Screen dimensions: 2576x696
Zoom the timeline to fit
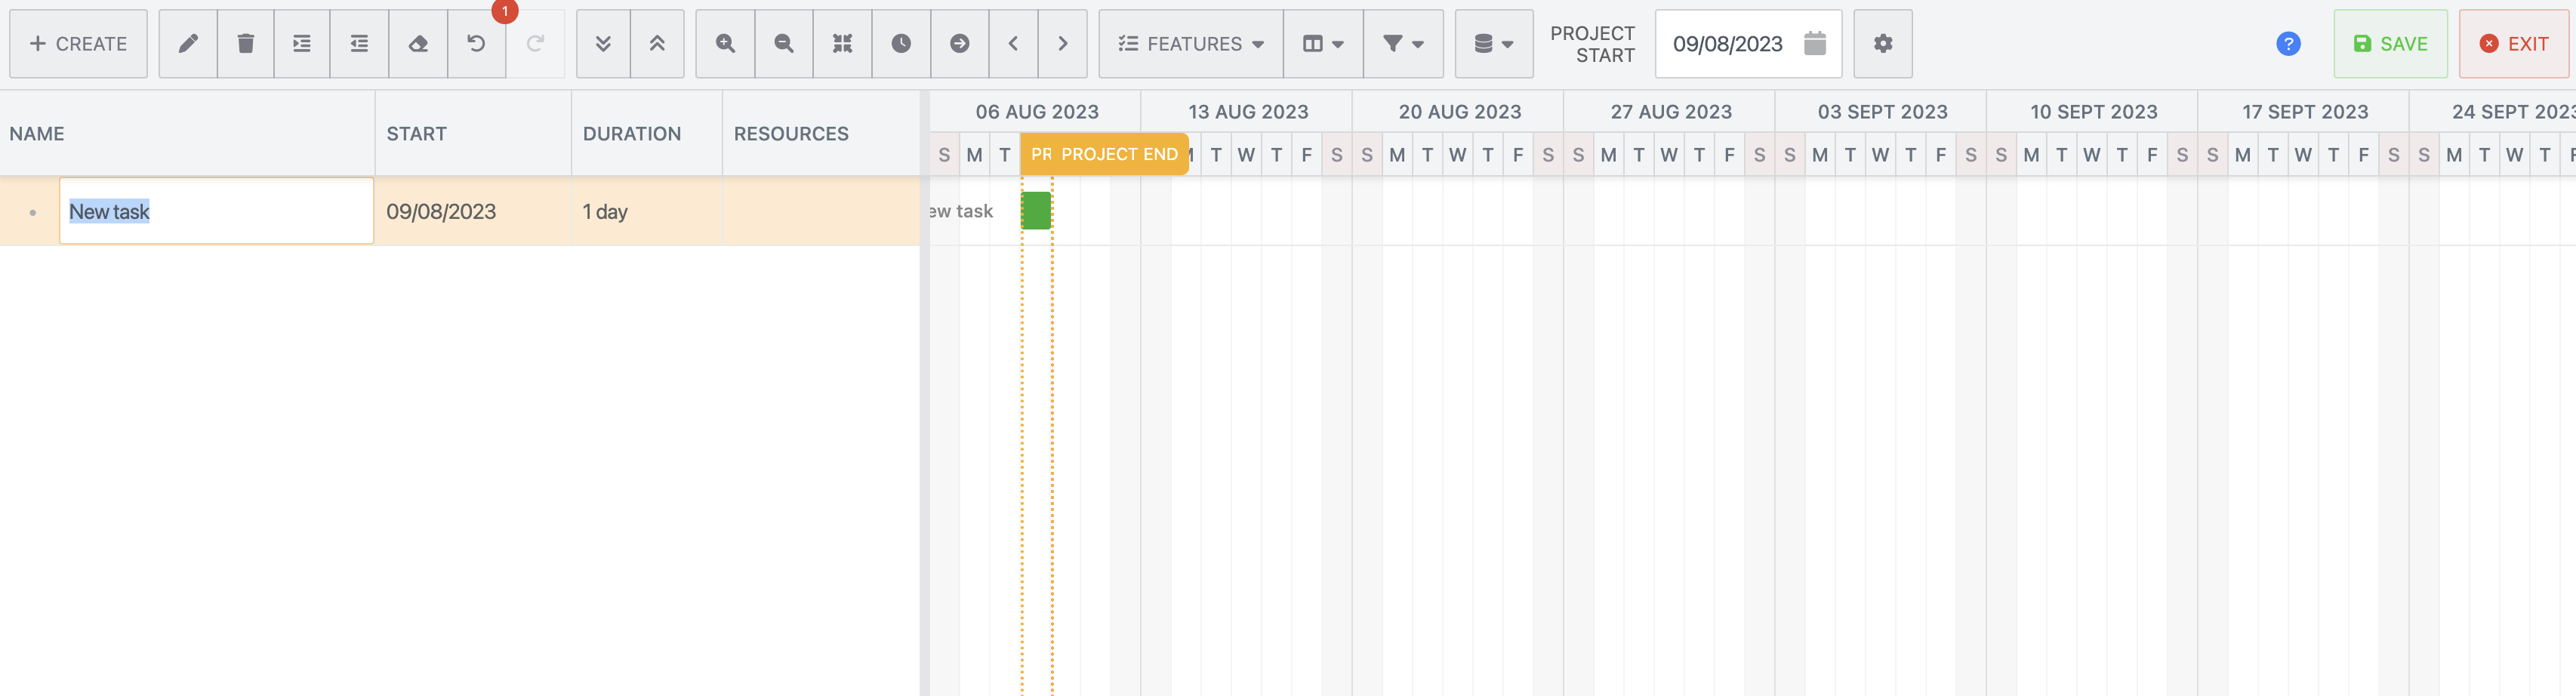tap(842, 44)
